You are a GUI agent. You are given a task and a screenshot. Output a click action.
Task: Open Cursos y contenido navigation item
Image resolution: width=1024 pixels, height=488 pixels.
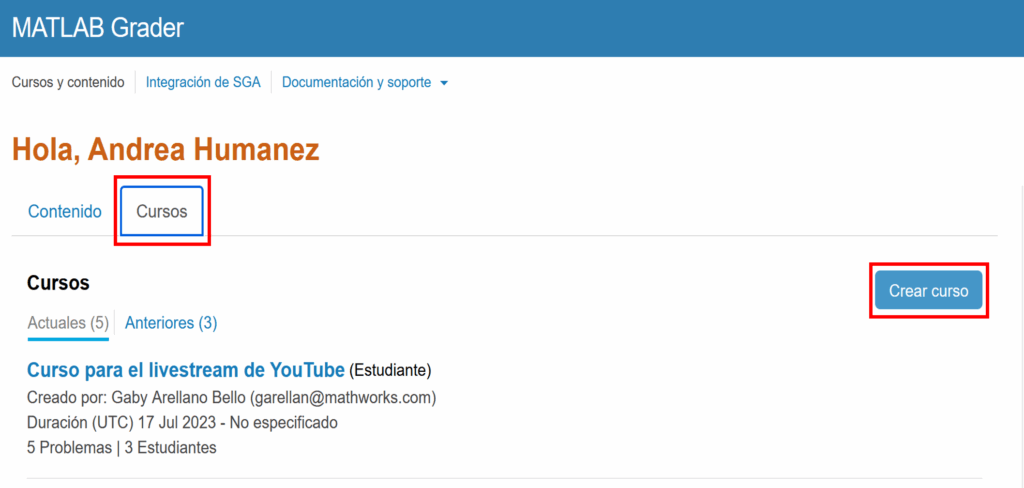[68, 82]
